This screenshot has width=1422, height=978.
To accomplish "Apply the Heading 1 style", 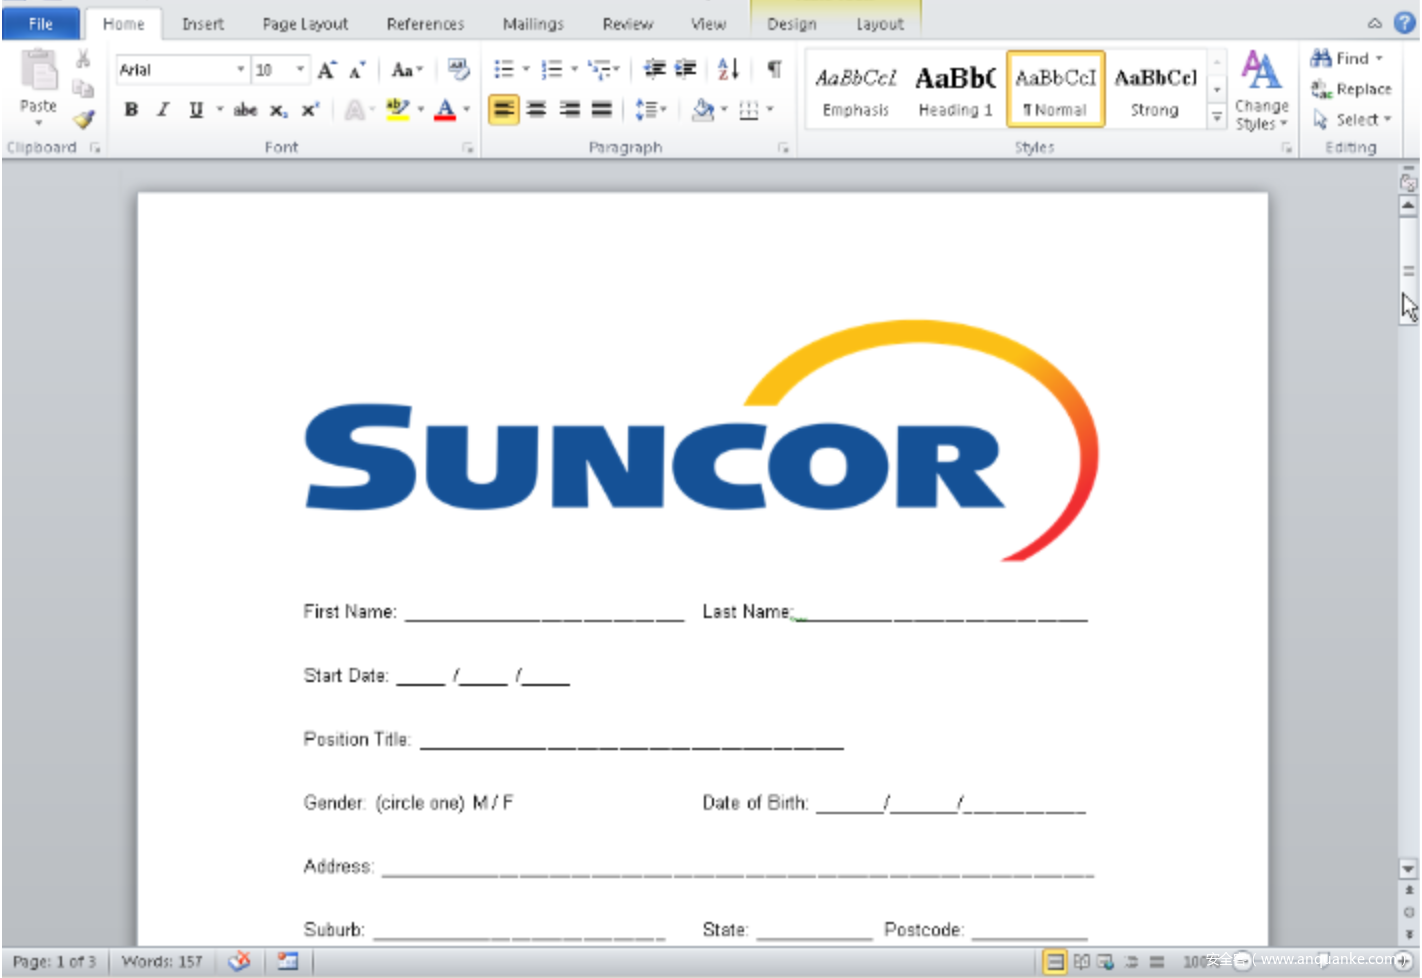I will tap(955, 90).
